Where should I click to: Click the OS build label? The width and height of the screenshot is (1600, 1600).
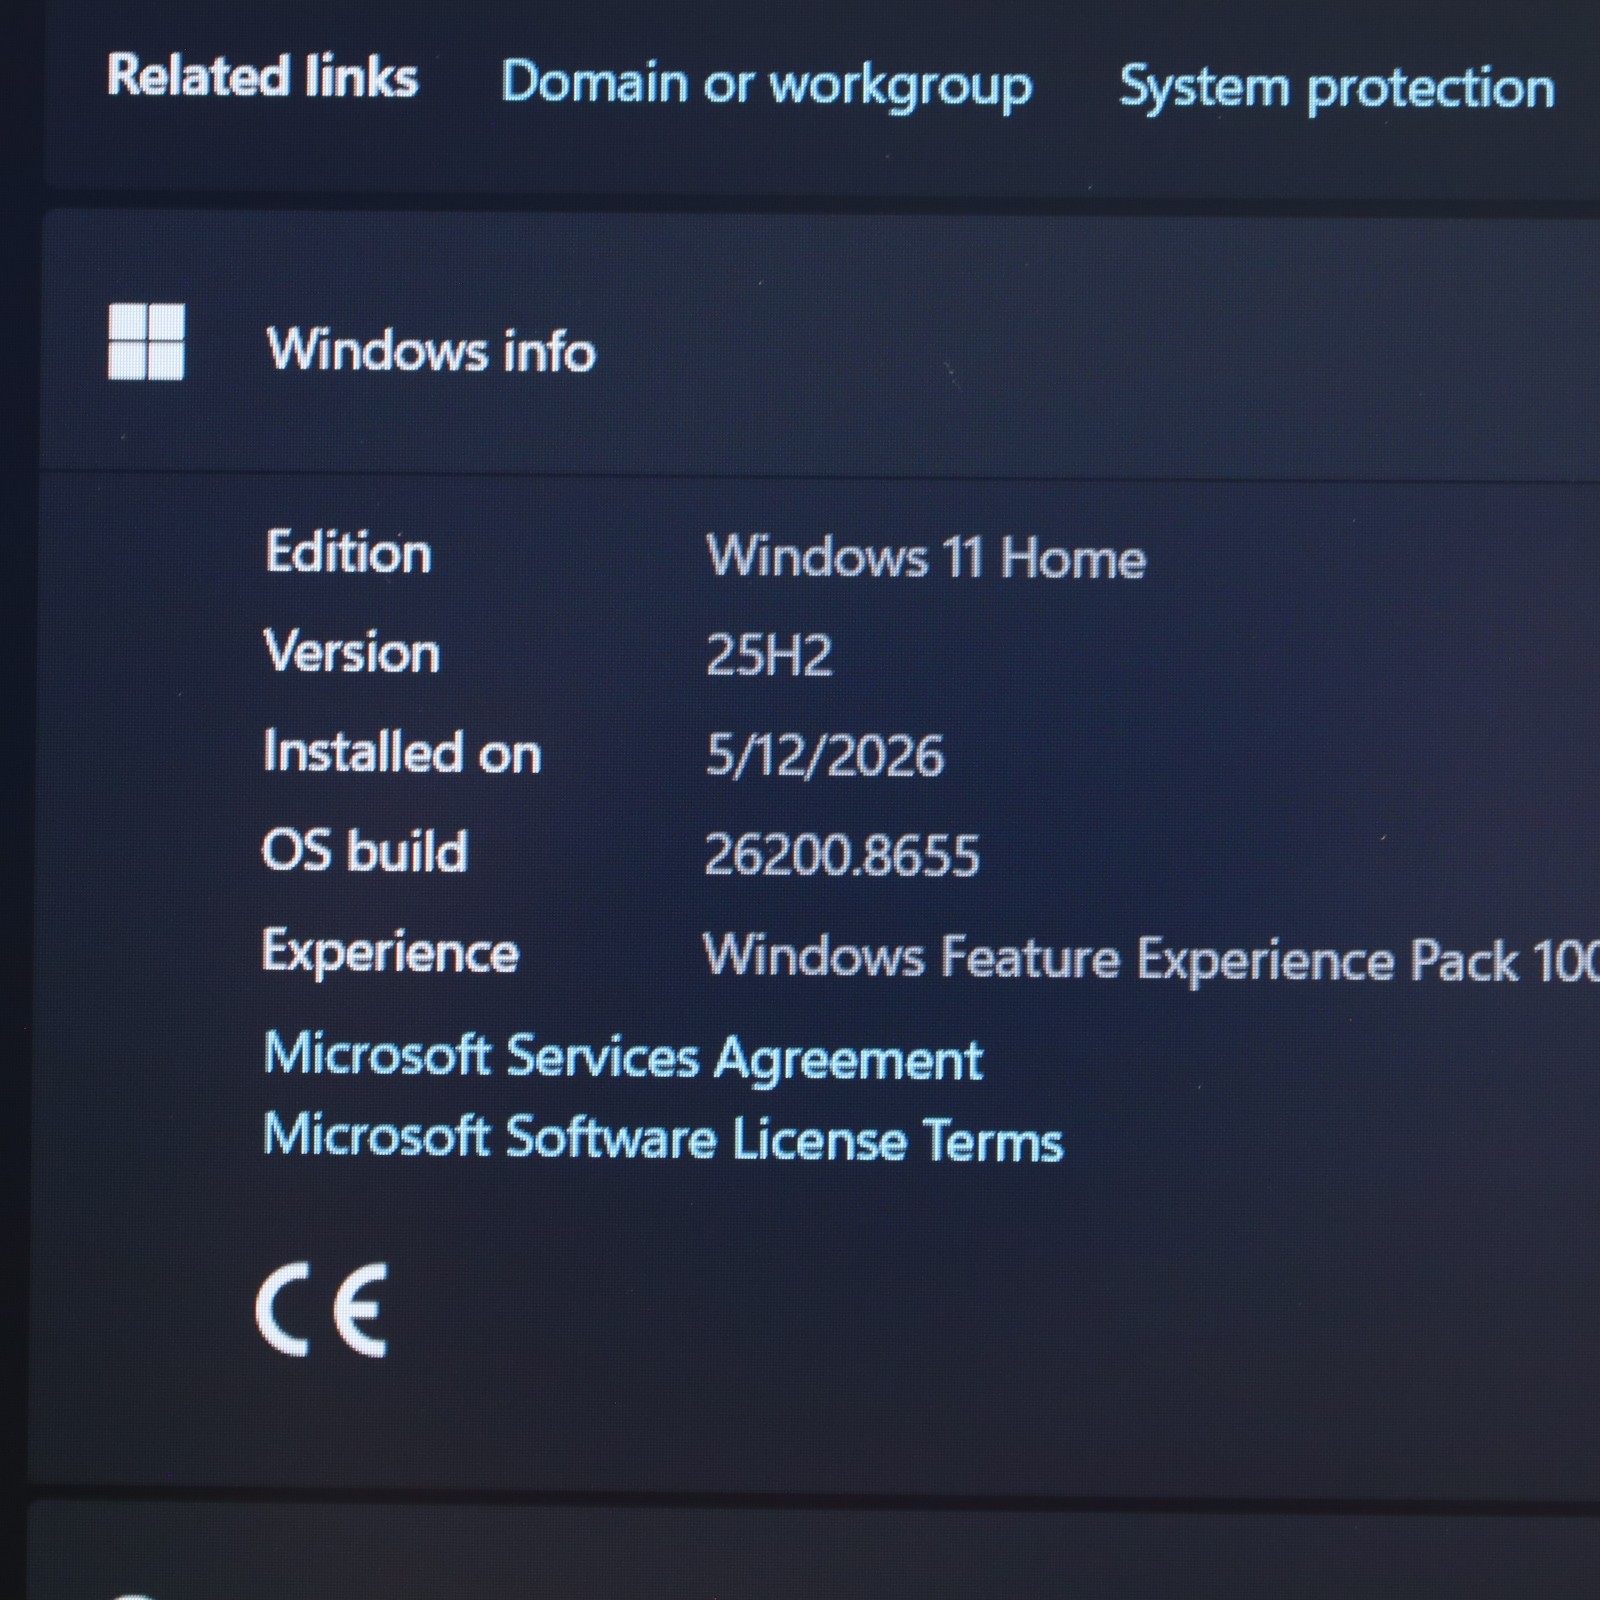coord(365,851)
